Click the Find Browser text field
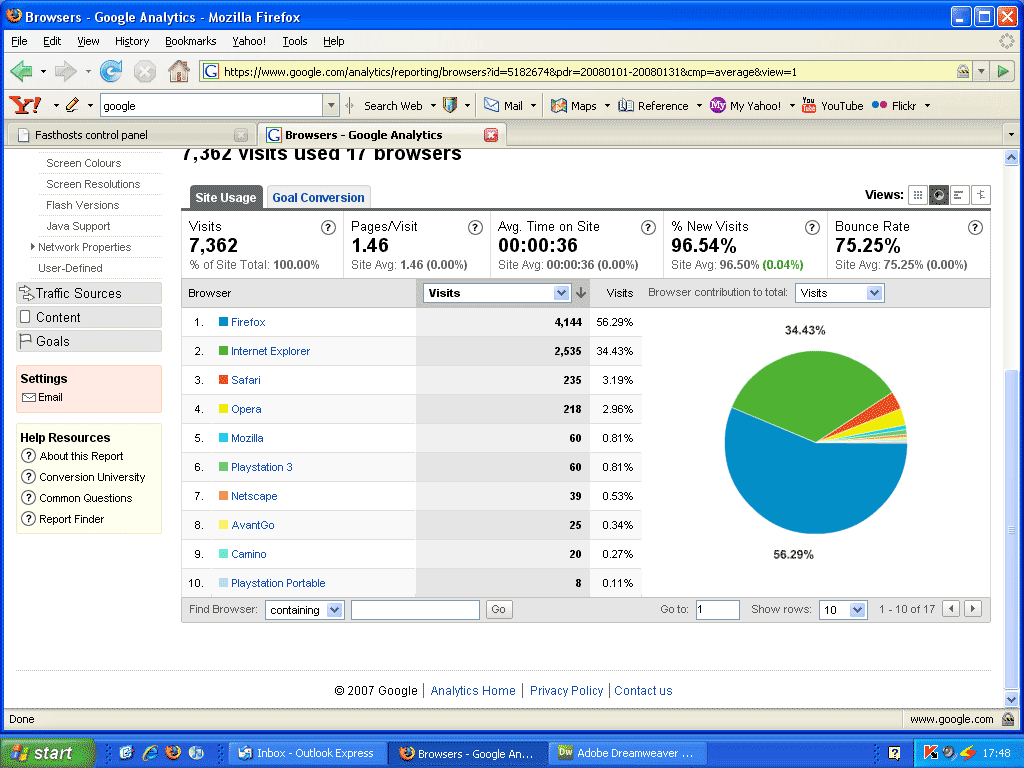1024x768 pixels. click(x=415, y=610)
